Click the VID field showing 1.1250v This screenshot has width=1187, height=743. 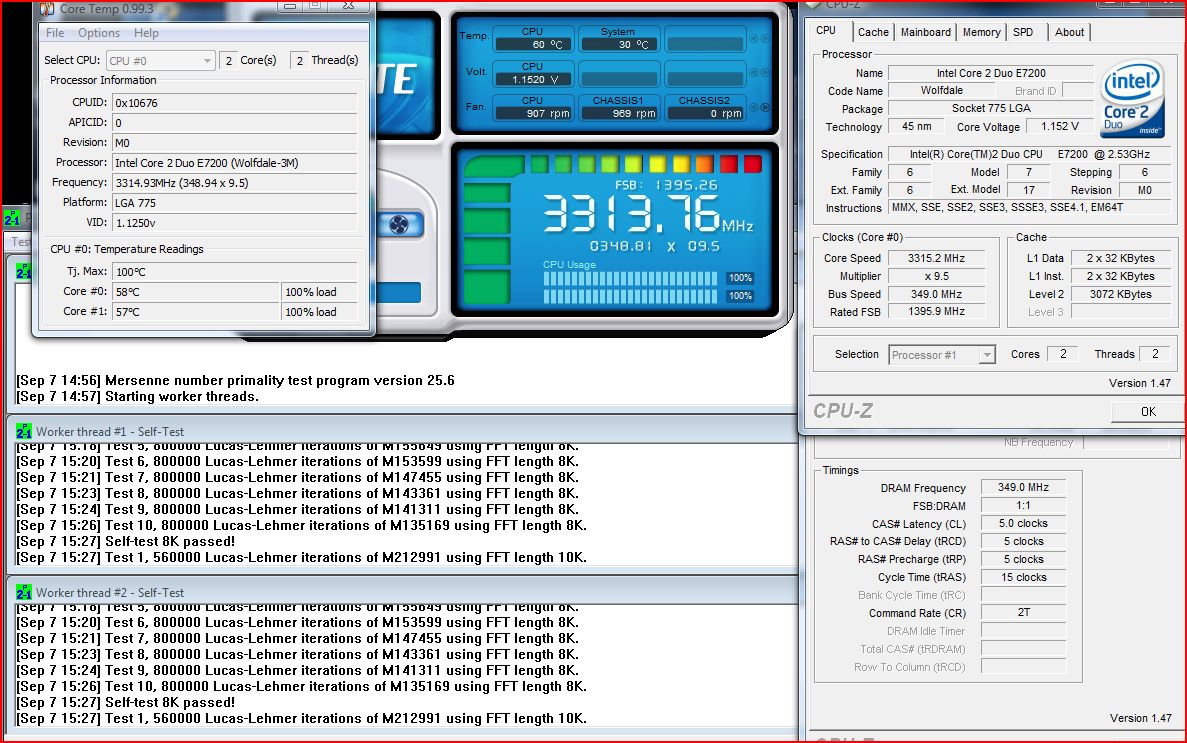click(x=235, y=223)
